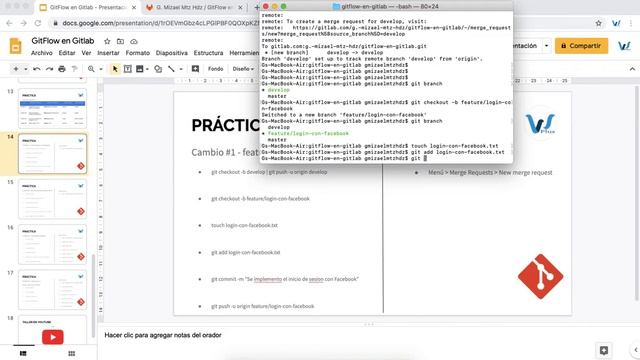640x360 pixels.
Task: Open the Archivo menu
Action: [x=42, y=53]
